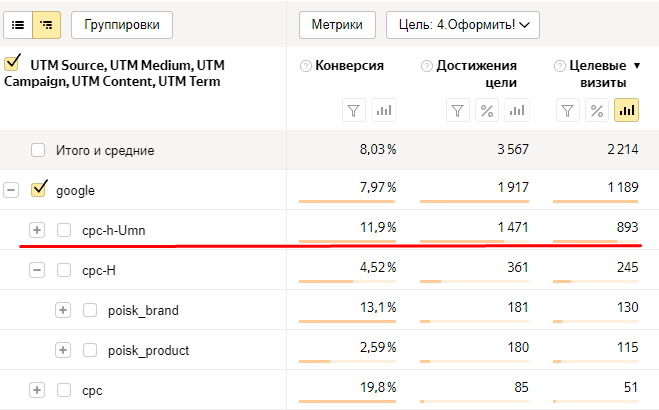Switch to flat list view icon
Image resolution: width=659 pixels, height=410 pixels.
pos(18,24)
